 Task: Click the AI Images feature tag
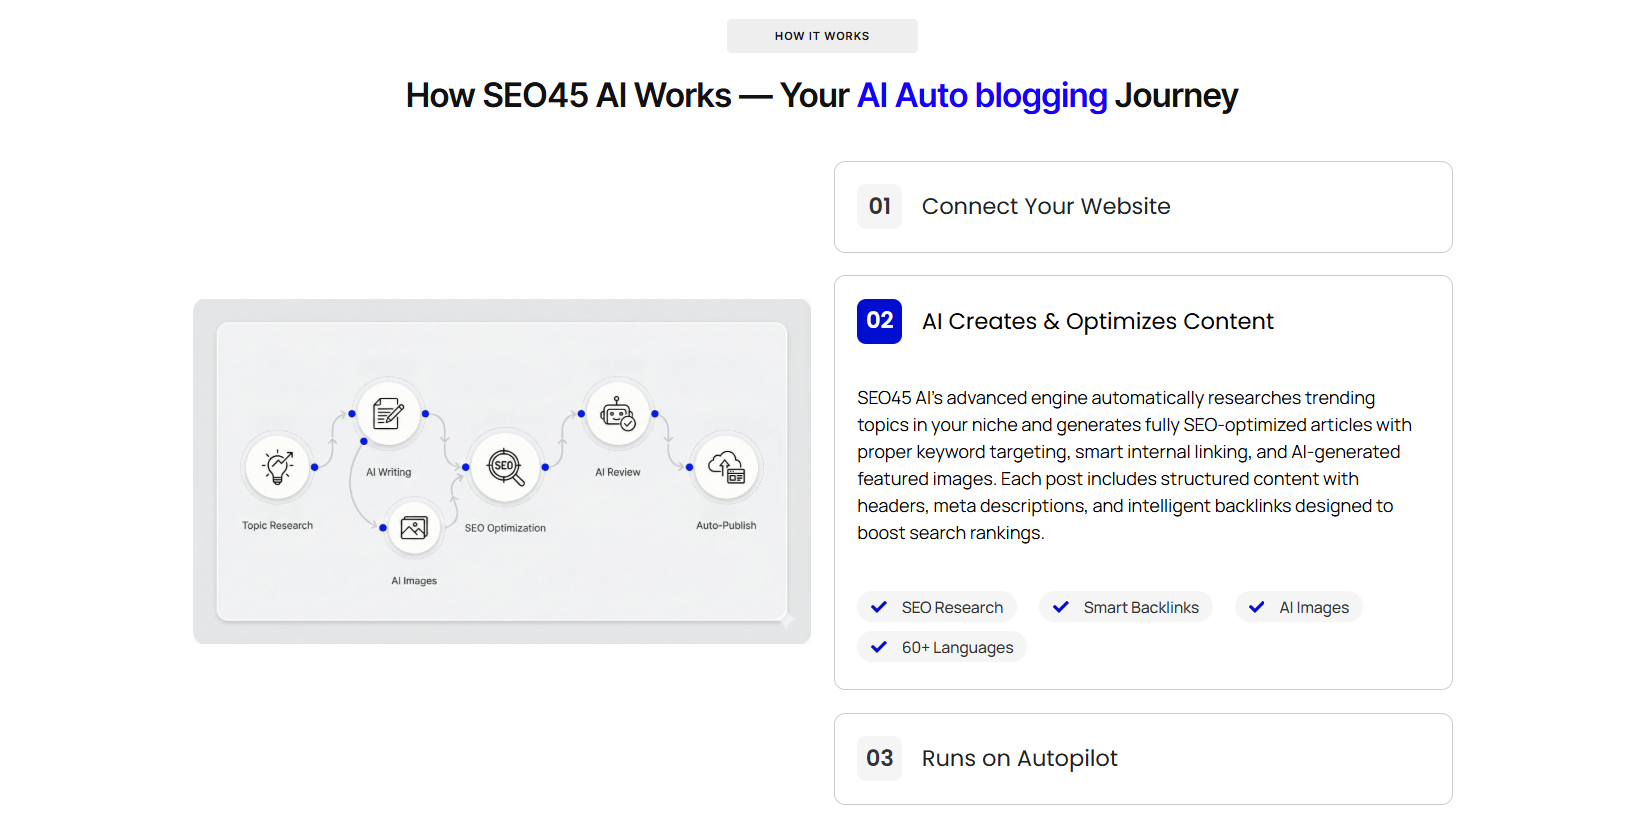tap(1299, 607)
